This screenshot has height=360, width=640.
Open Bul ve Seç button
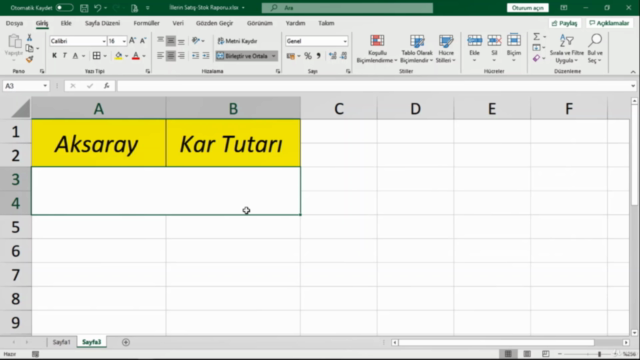(x=595, y=49)
